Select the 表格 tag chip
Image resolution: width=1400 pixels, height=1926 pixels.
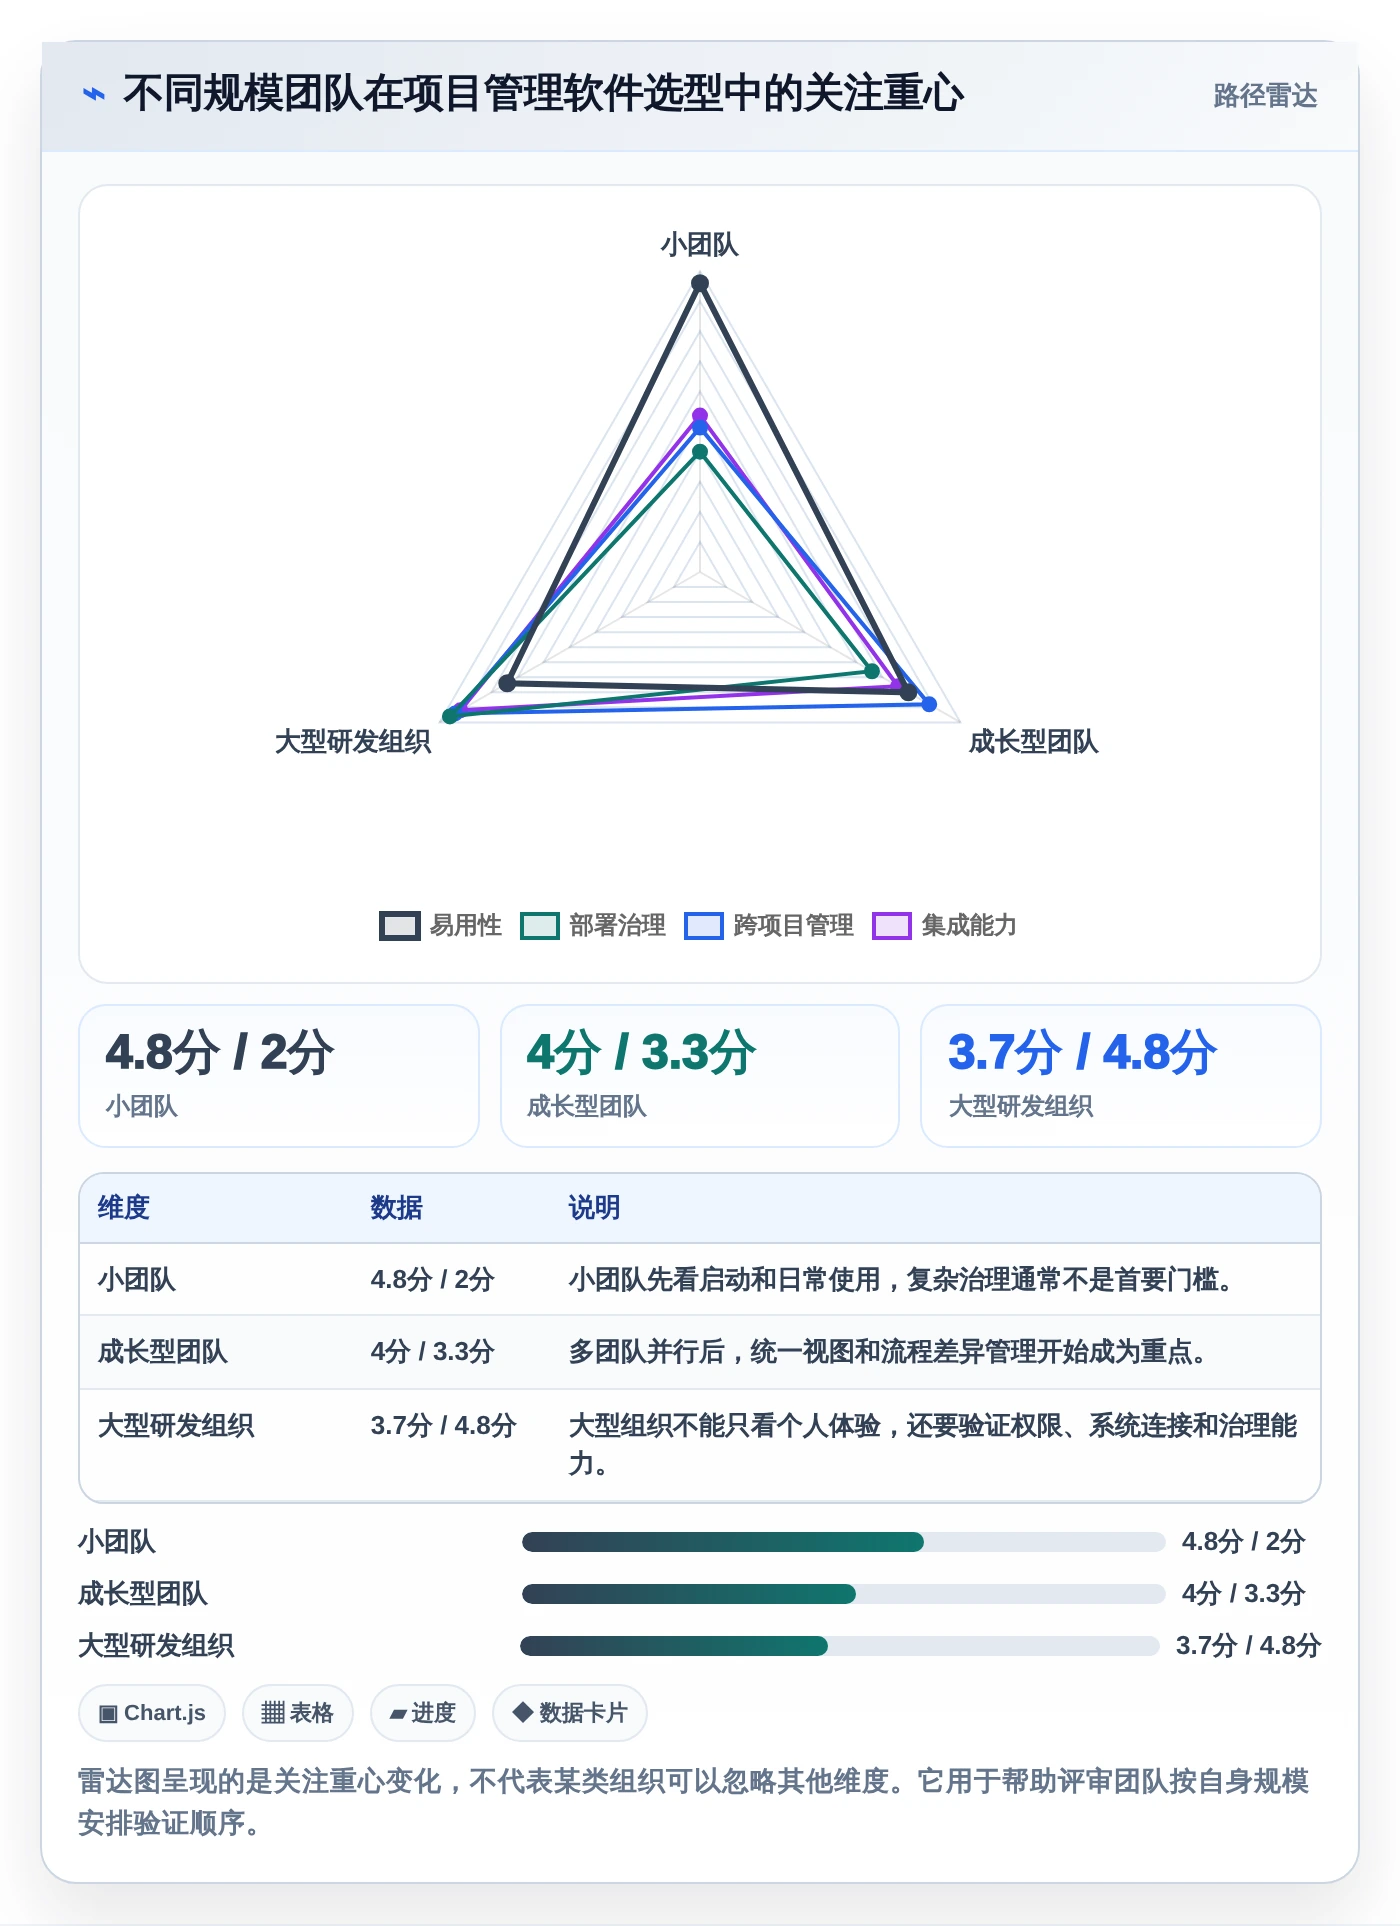click(298, 1713)
